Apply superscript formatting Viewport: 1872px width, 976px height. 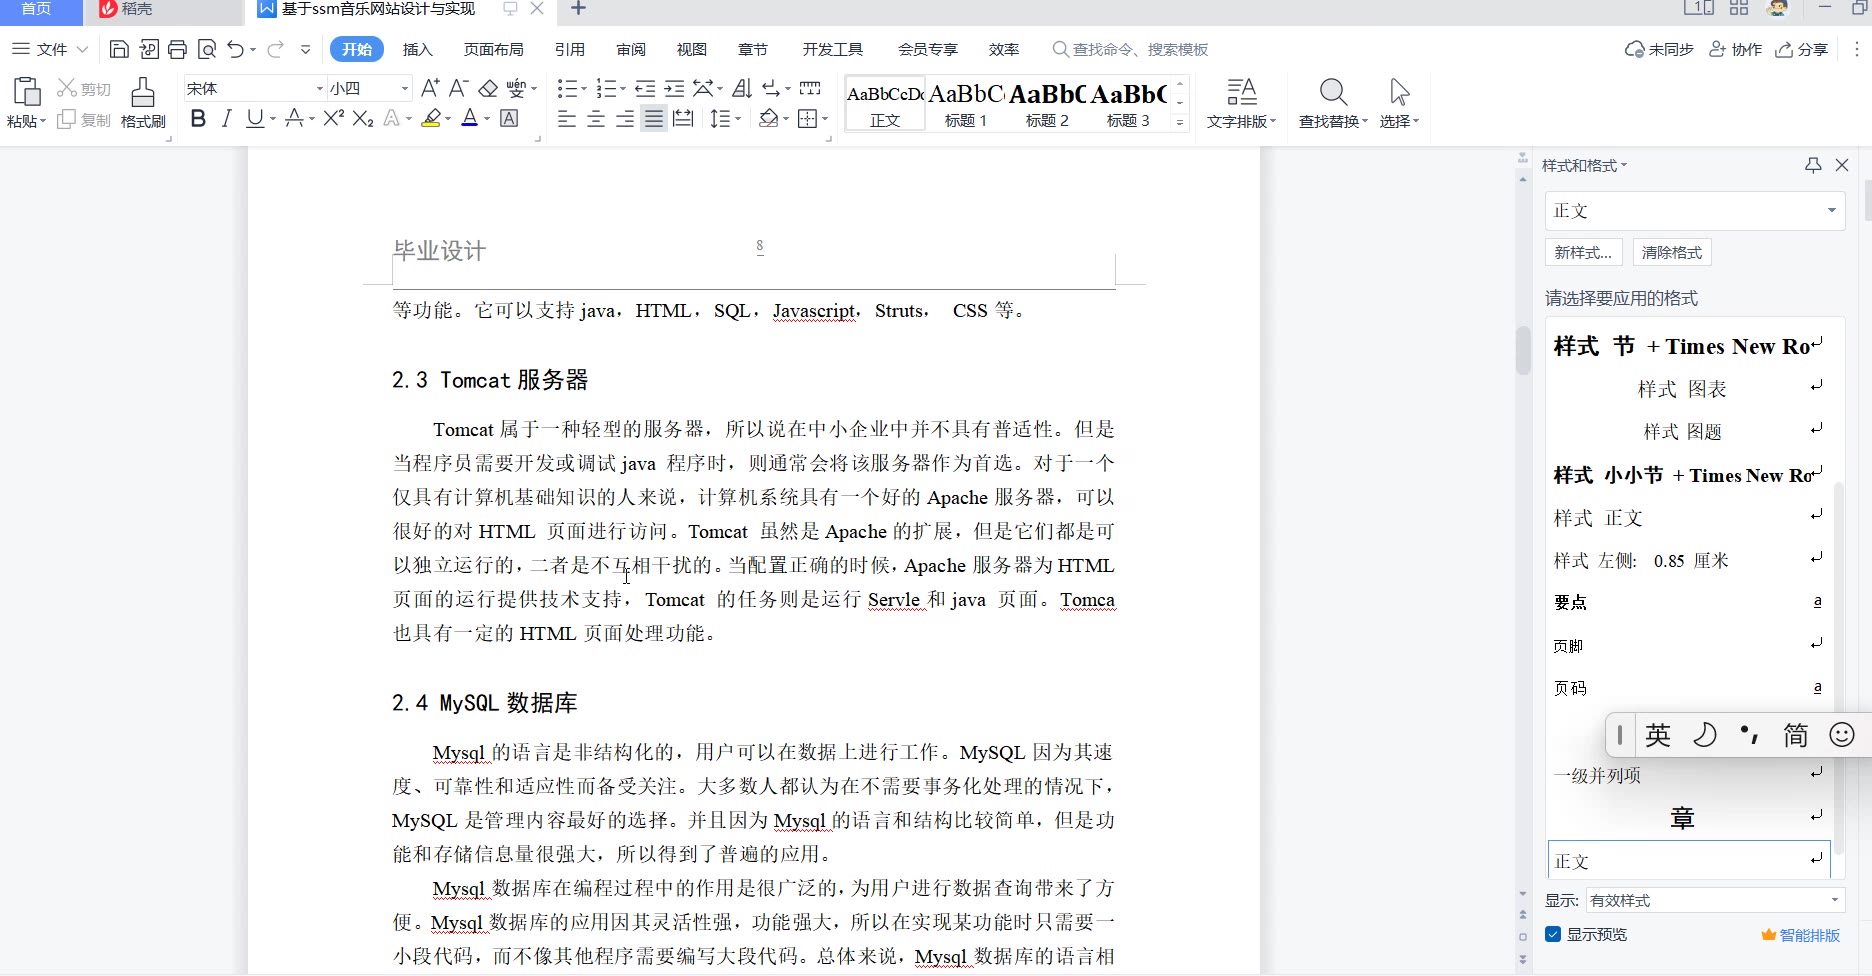click(334, 119)
